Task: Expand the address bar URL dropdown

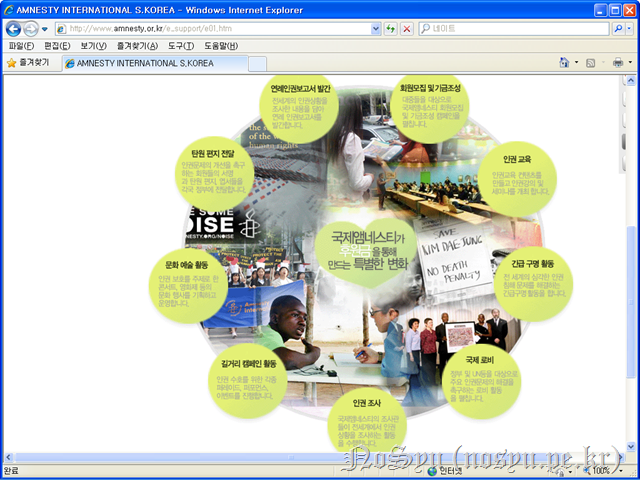Action: (x=375, y=29)
